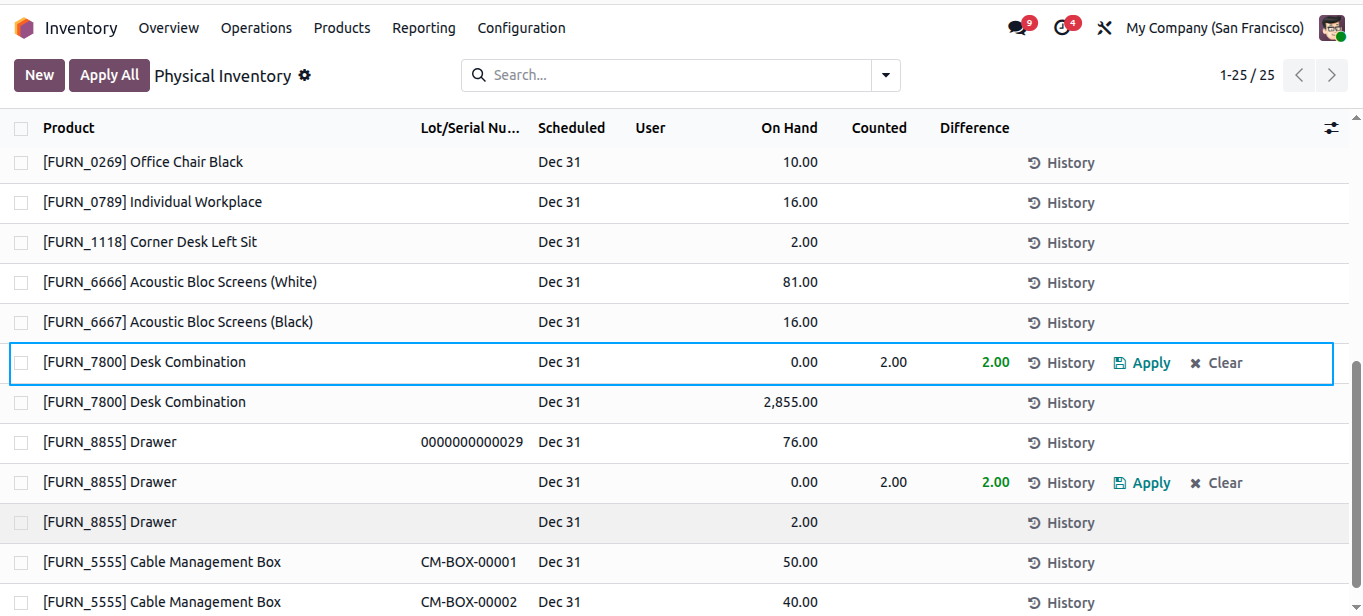Check the Desk Combination 2,855.00 row checkbox
Image resolution: width=1363 pixels, height=616 pixels.
point(21,402)
